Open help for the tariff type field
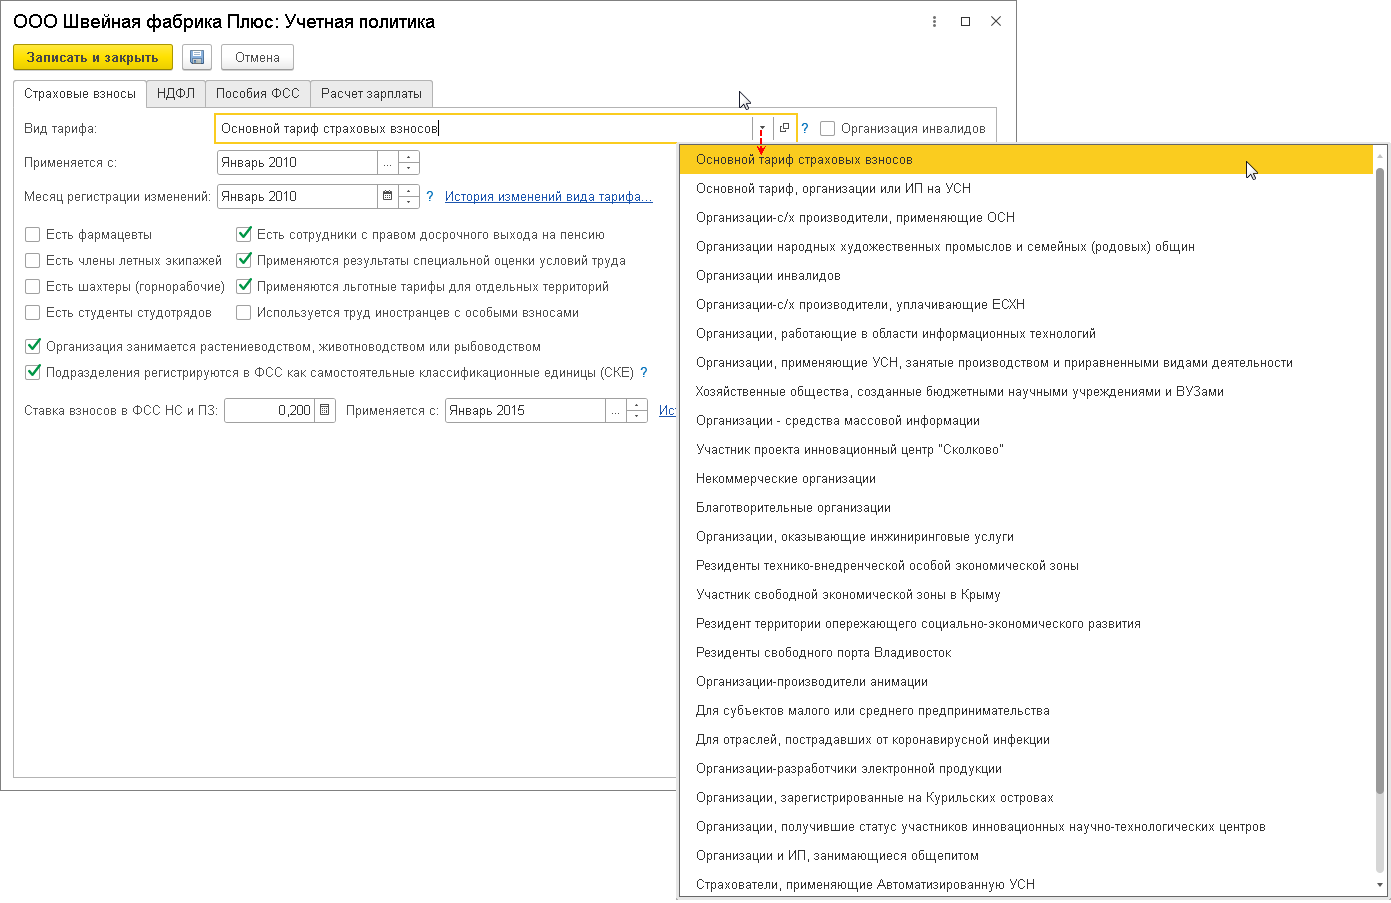 pyautogui.click(x=805, y=128)
